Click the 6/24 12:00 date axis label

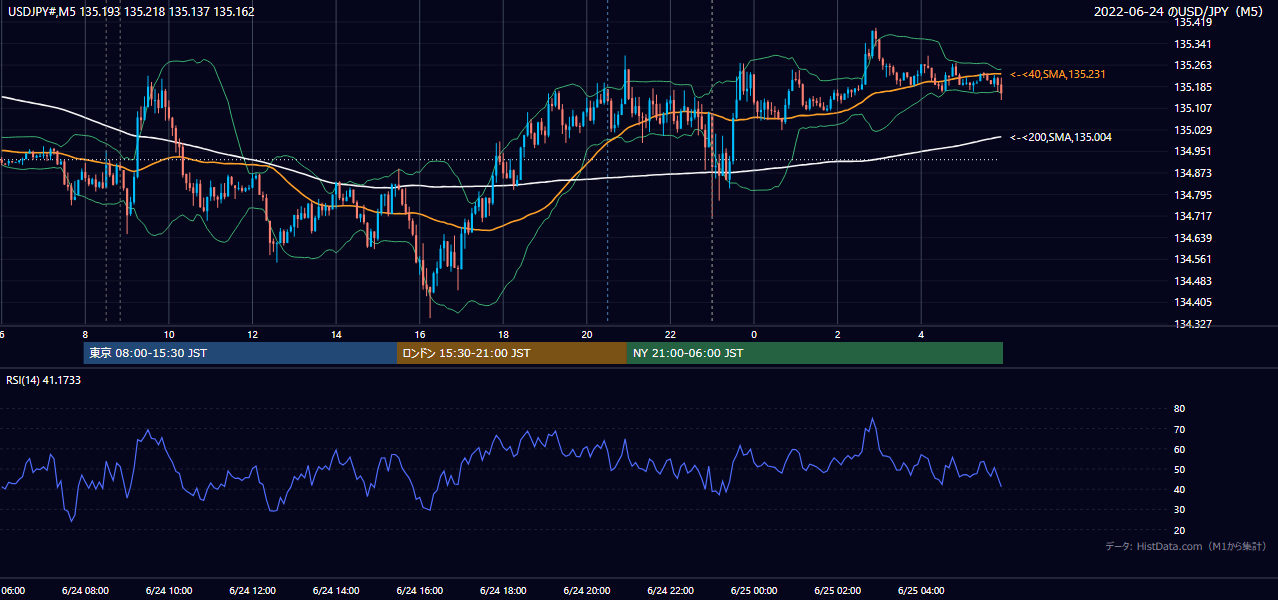point(252,591)
